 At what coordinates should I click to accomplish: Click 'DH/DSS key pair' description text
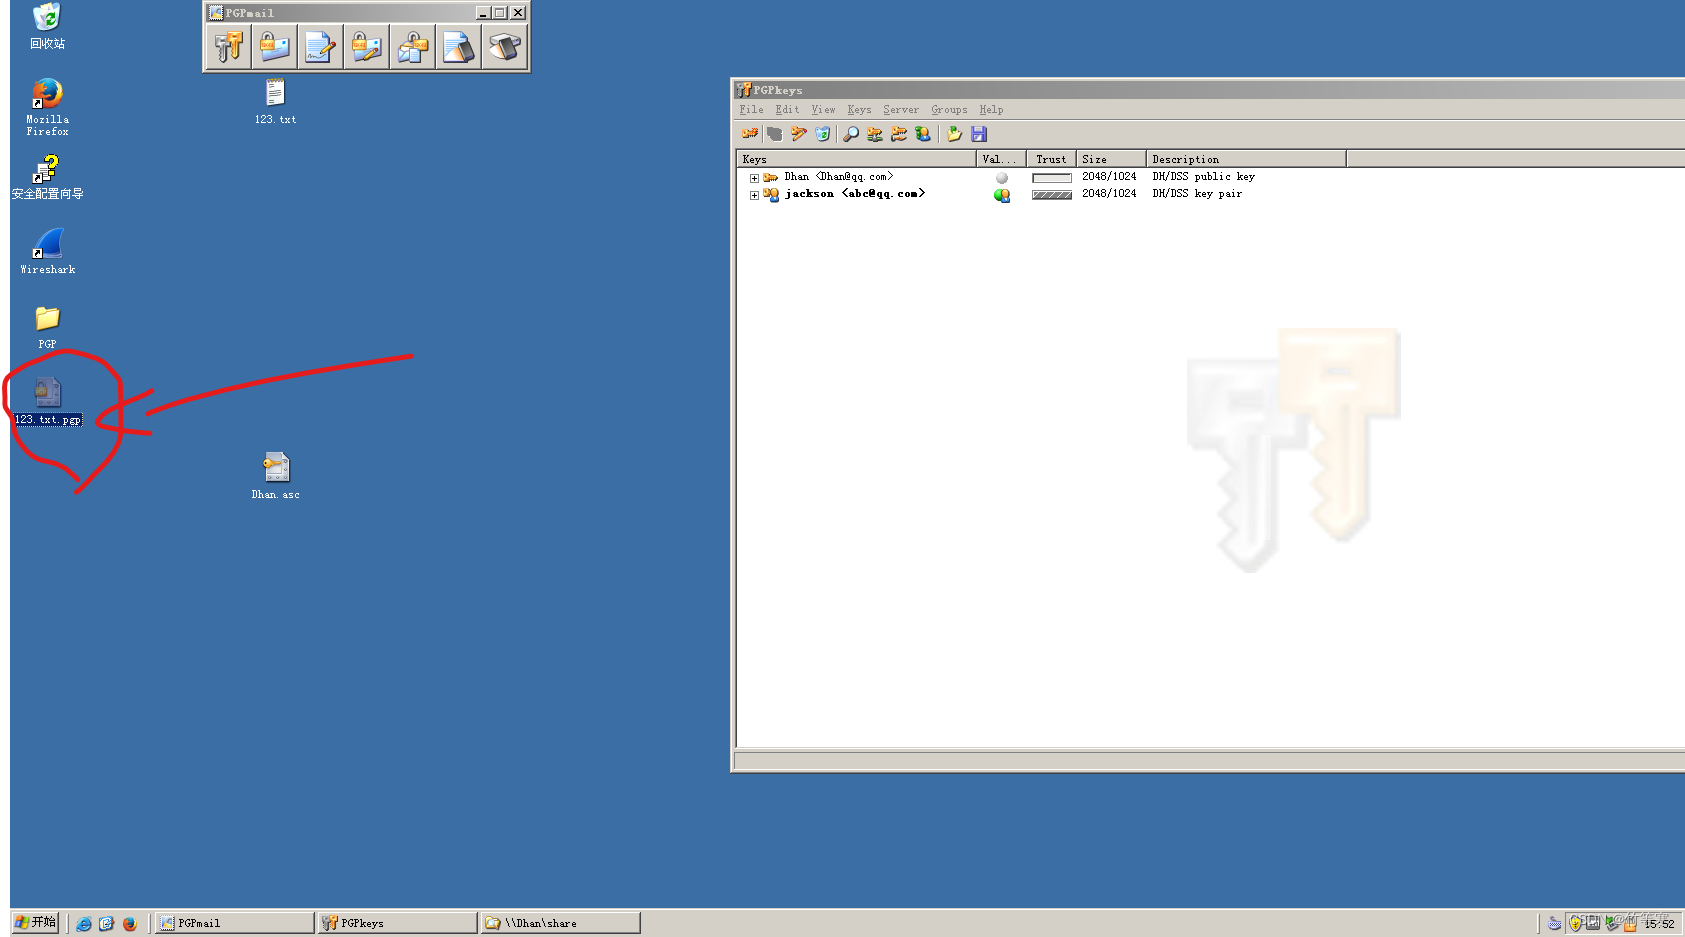pos(1197,194)
